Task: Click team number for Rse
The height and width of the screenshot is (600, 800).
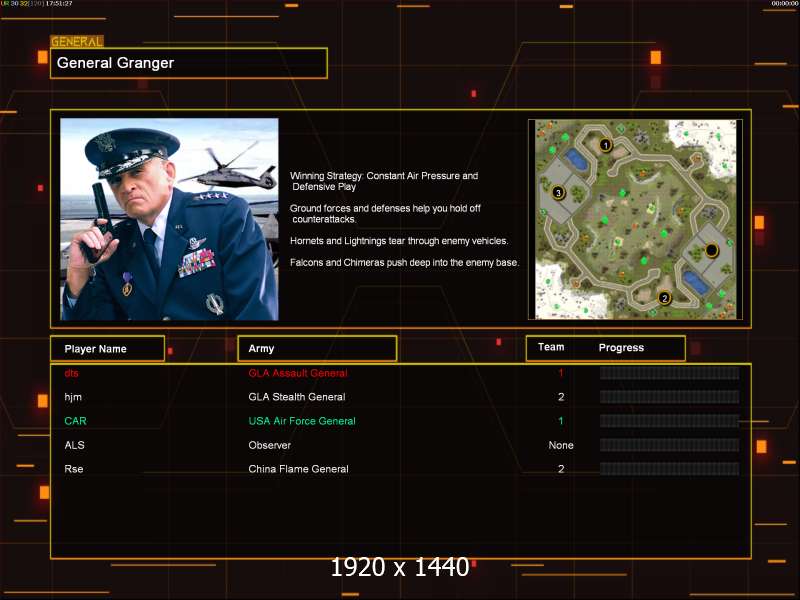Action: (561, 469)
